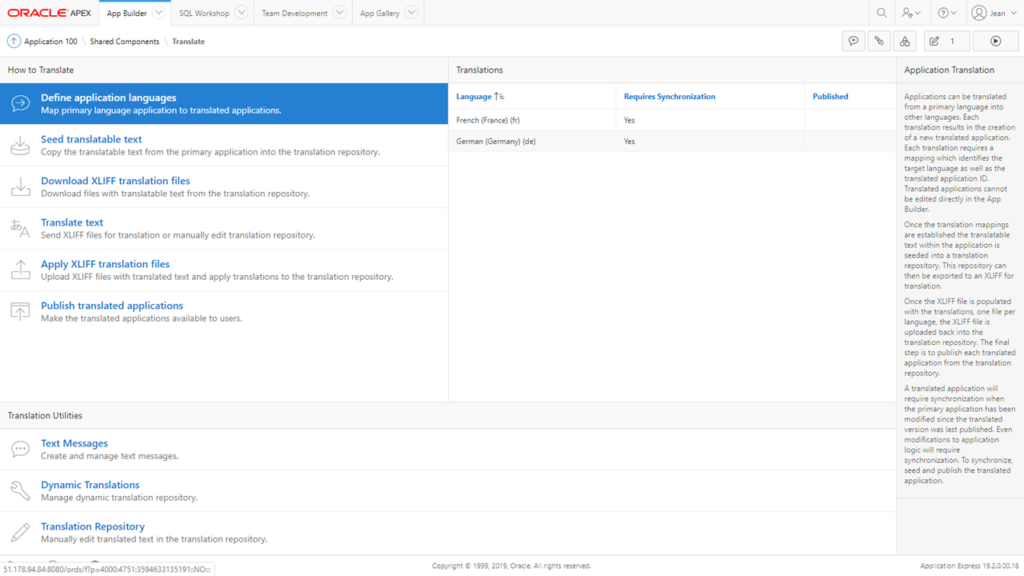The image size is (1024, 576).
Task: Click the Publish translated applications icon
Action: pos(20,312)
